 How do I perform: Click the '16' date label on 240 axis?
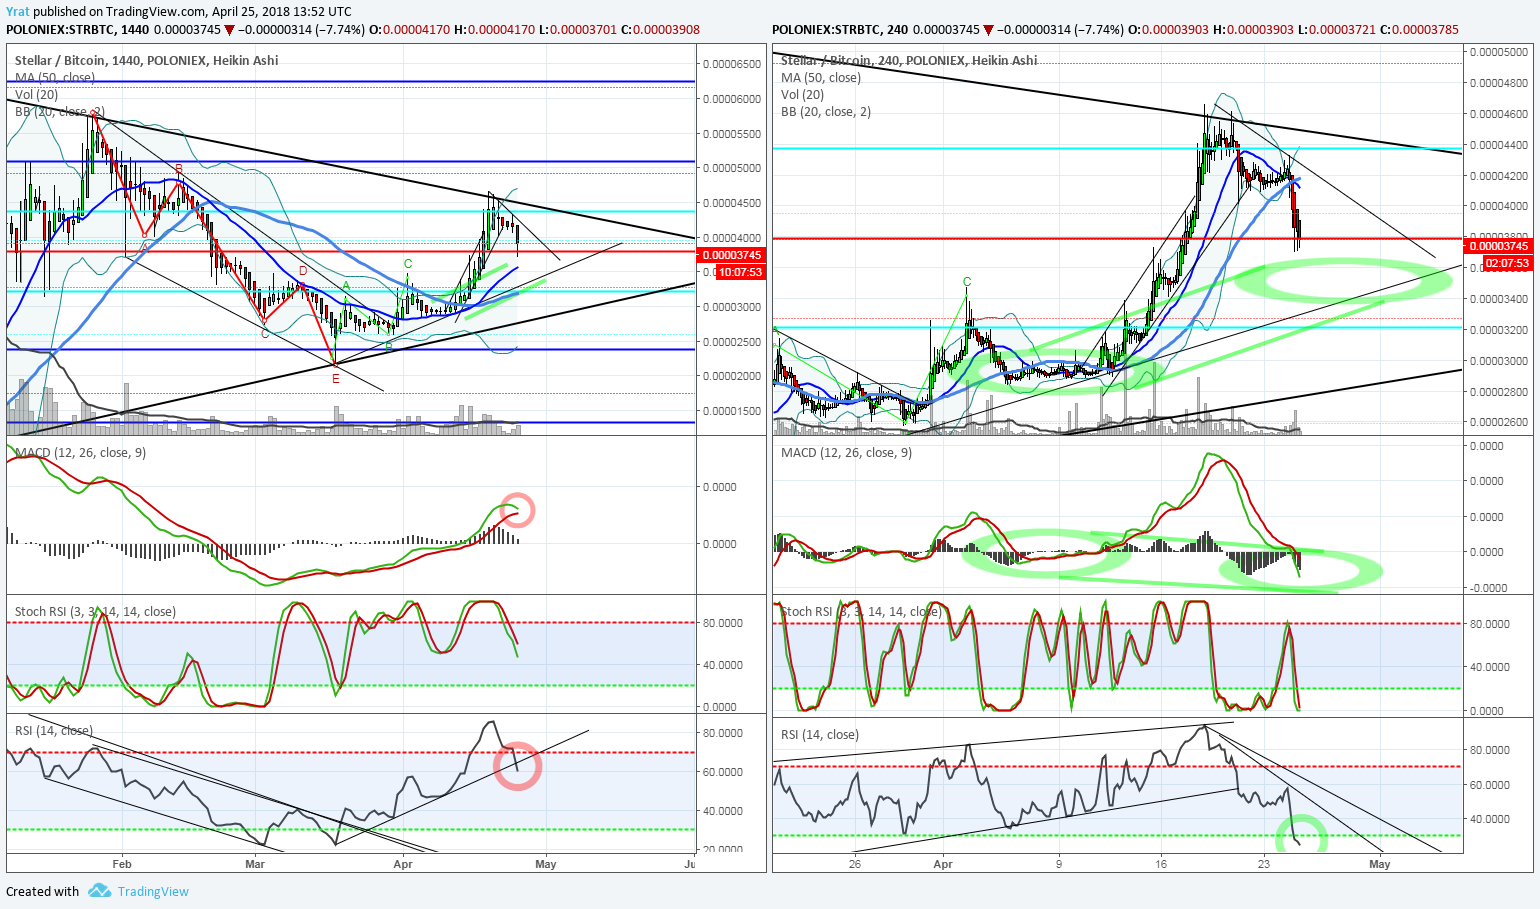coord(1160,864)
